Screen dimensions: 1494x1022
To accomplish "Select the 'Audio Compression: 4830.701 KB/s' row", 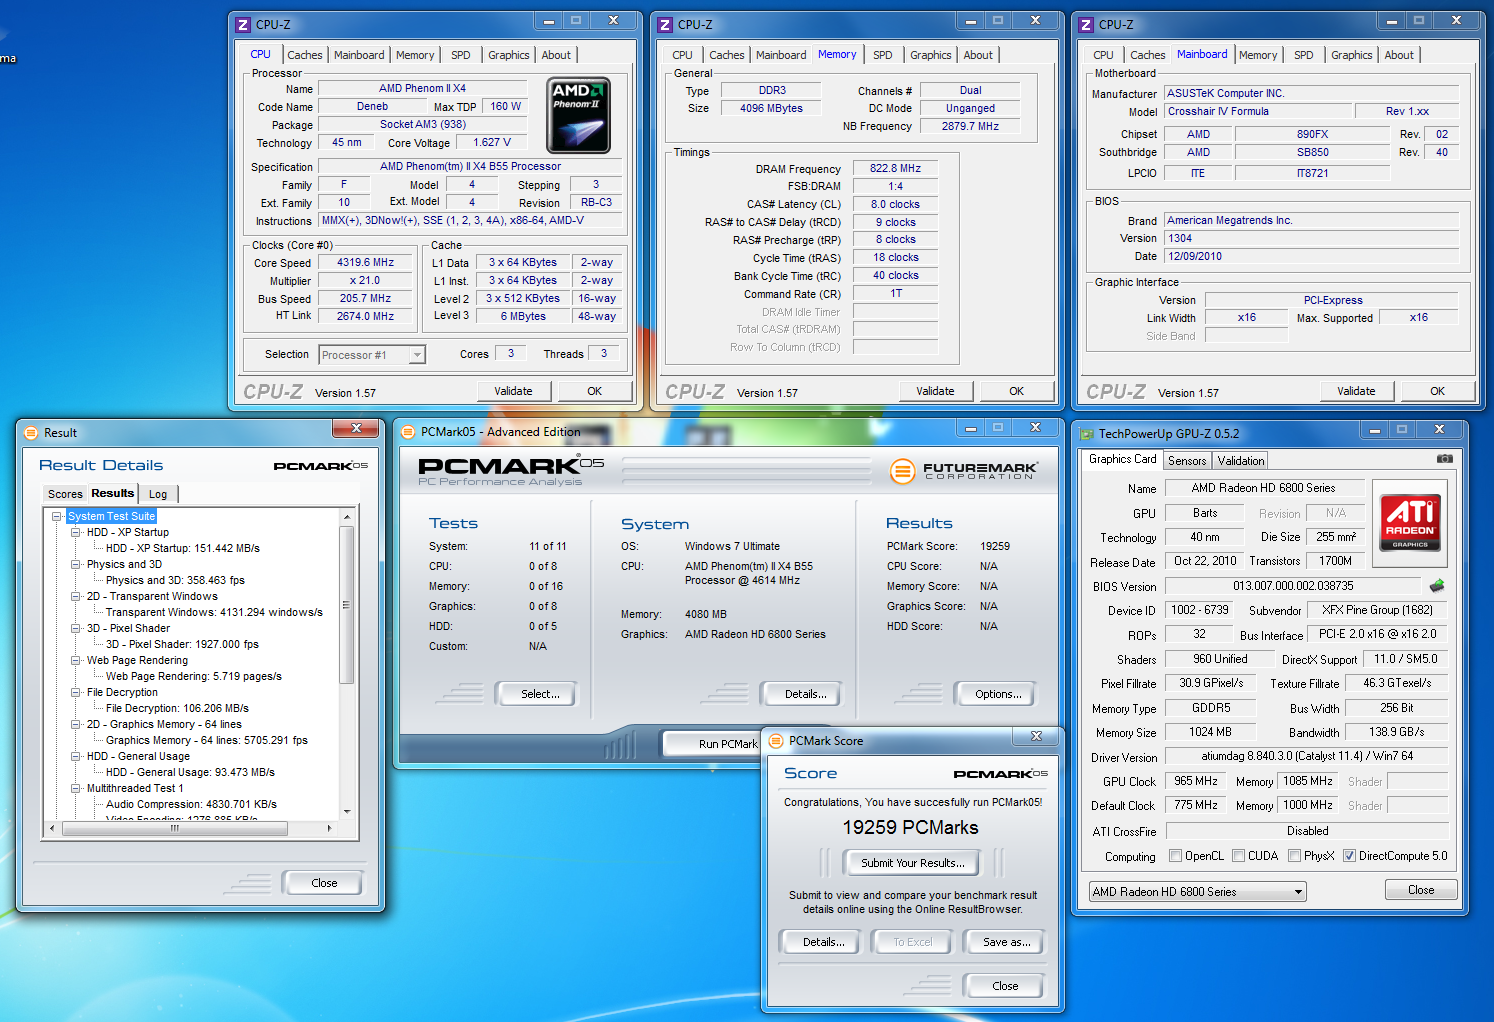I will pyautogui.click(x=191, y=805).
